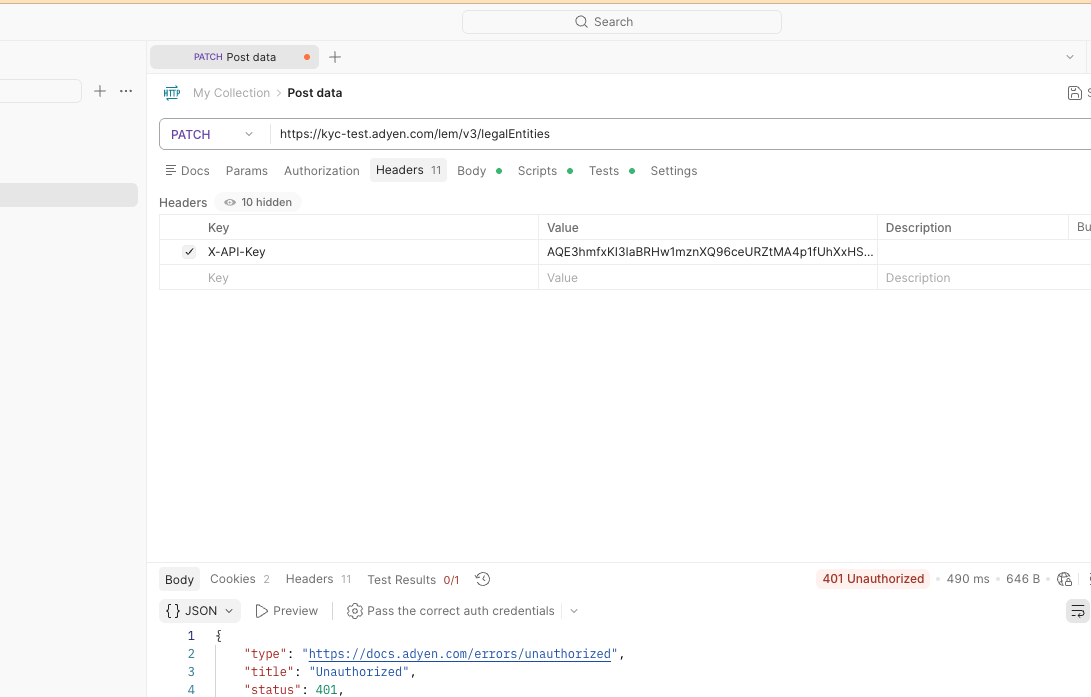Open a new request tab with the plus icon

(335, 57)
